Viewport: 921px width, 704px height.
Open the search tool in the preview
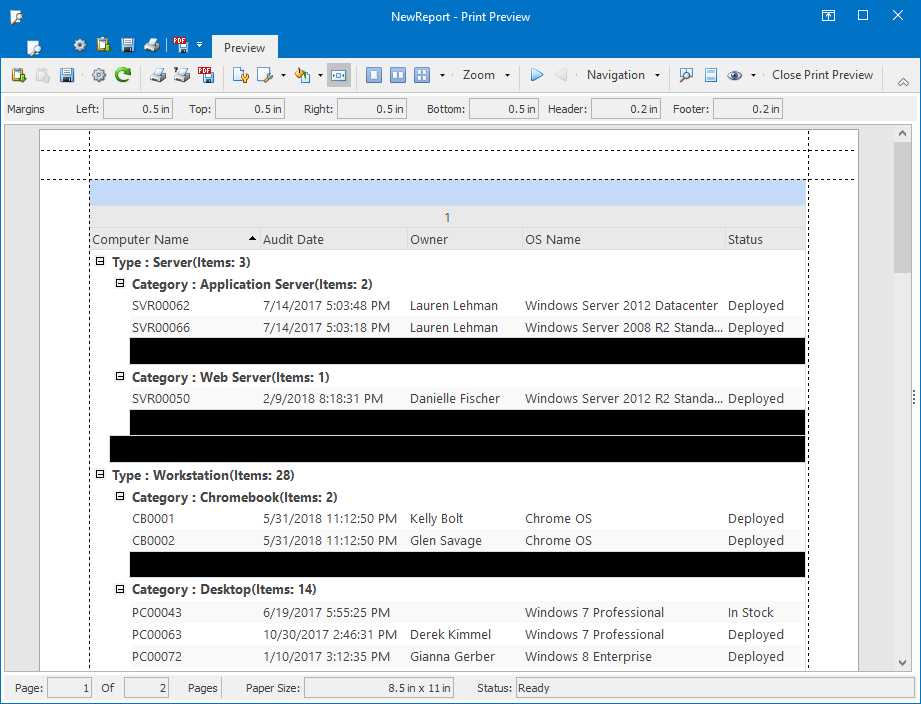click(686, 75)
